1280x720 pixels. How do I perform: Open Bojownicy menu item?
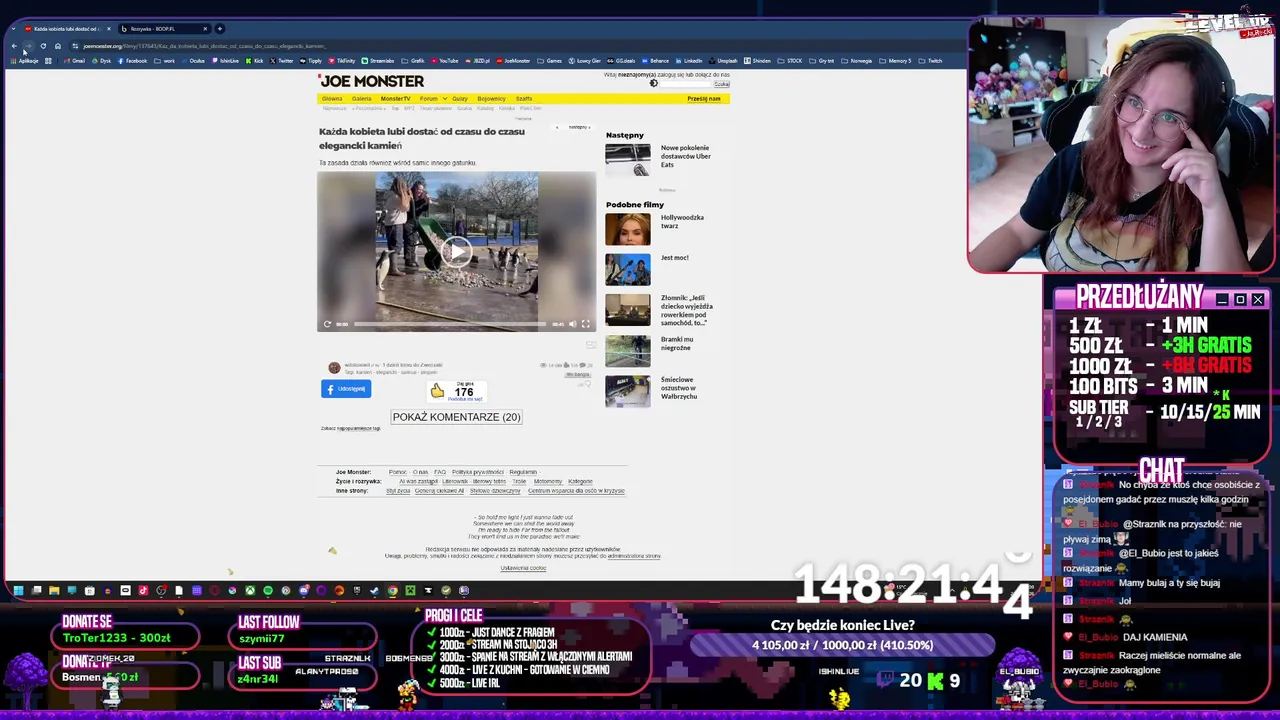tap(491, 99)
